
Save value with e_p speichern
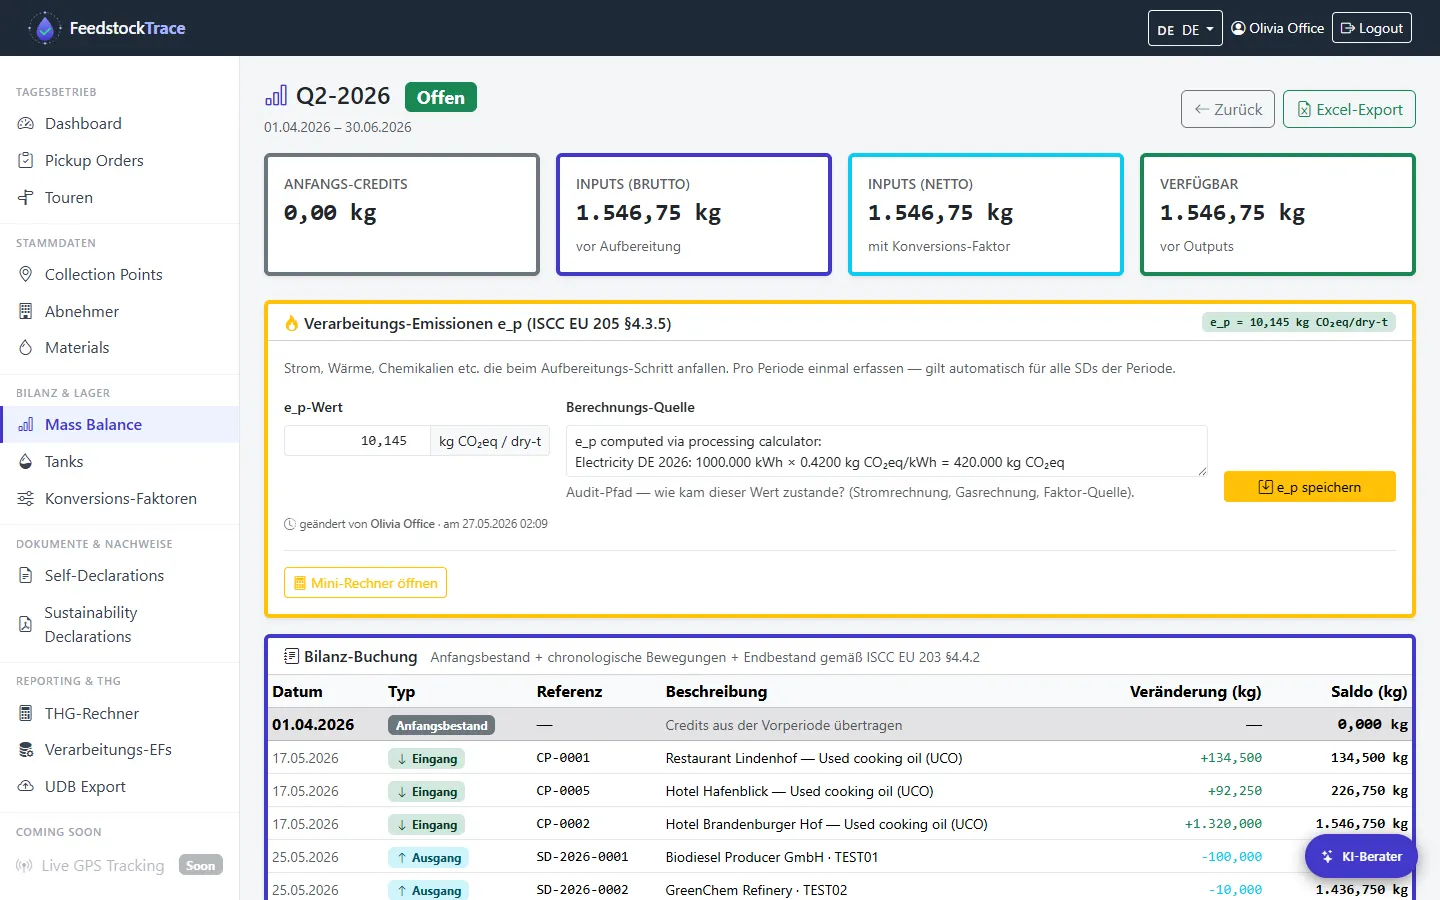tap(1310, 487)
